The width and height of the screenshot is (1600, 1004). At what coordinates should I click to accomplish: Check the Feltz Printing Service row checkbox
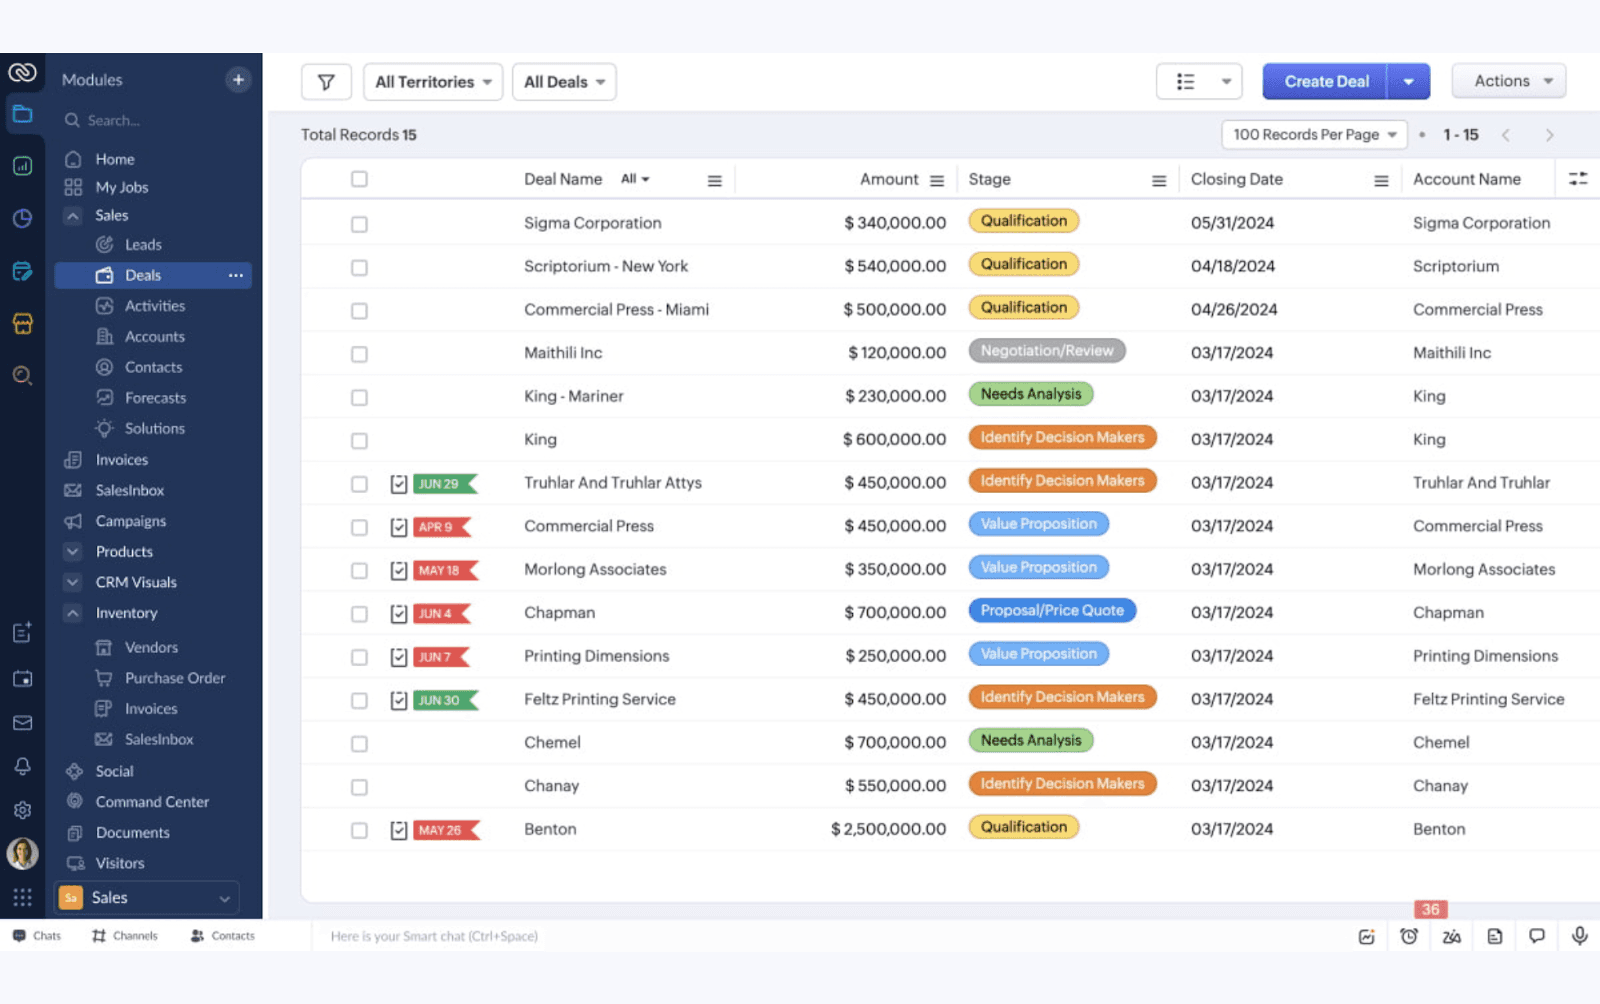click(x=359, y=701)
